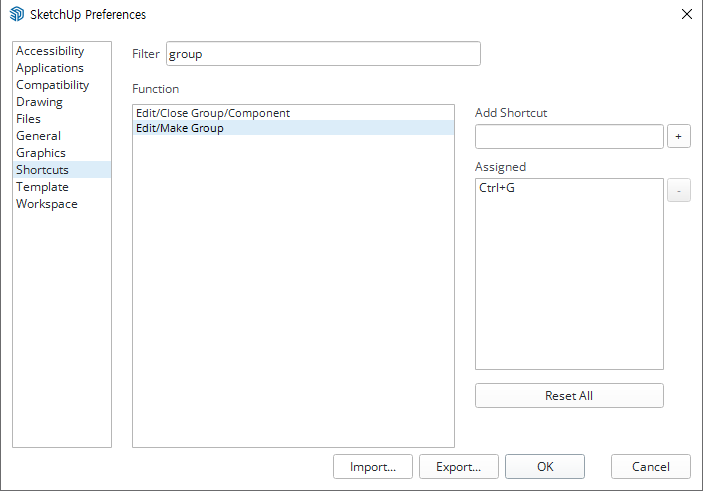Open the Files preferences category

[62, 119]
